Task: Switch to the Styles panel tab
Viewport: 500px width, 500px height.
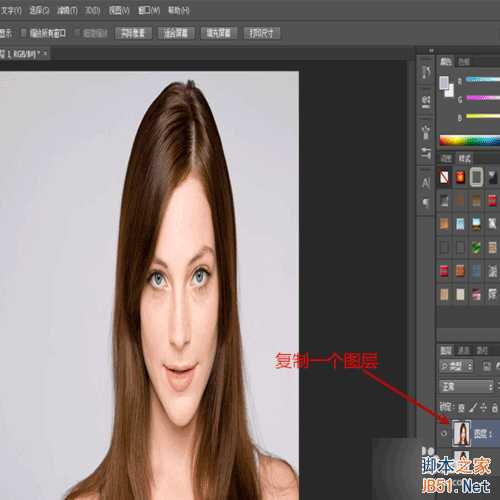Action: tap(465, 158)
